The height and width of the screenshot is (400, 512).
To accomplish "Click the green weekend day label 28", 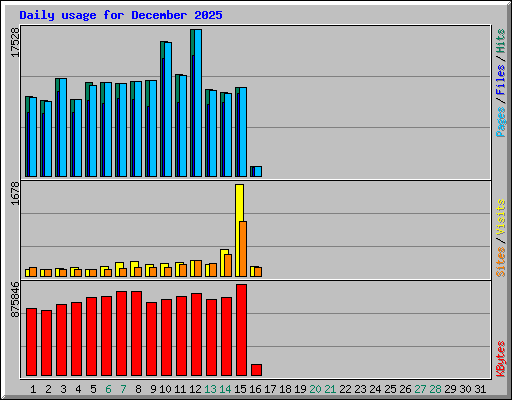I will pos(435,389).
